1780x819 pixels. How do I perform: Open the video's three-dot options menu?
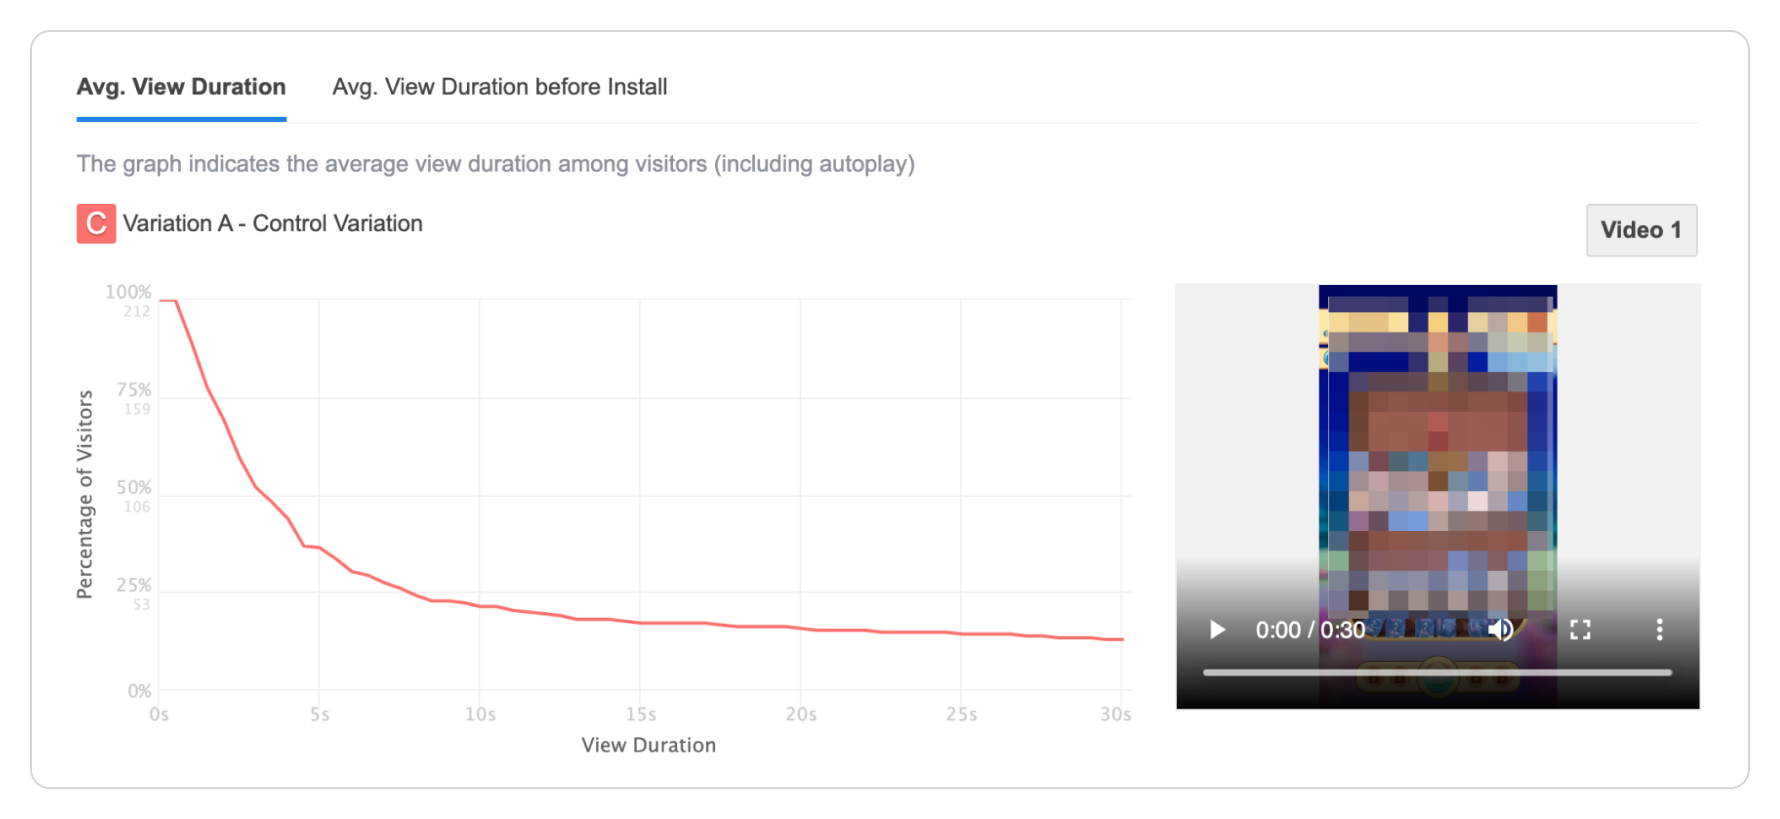(x=1659, y=629)
